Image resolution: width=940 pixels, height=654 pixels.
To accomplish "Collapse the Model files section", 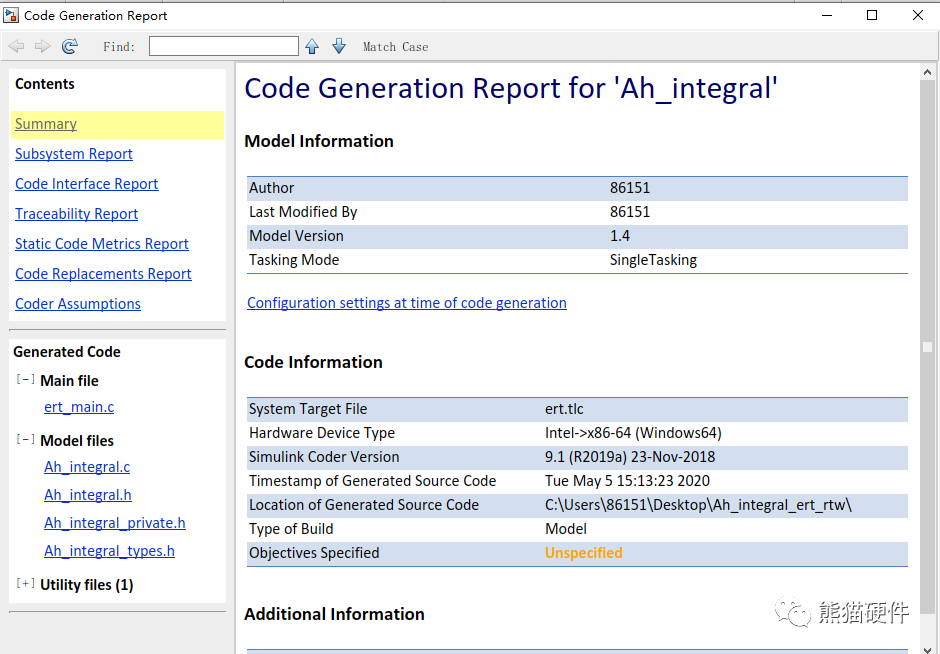I will pos(25,439).
